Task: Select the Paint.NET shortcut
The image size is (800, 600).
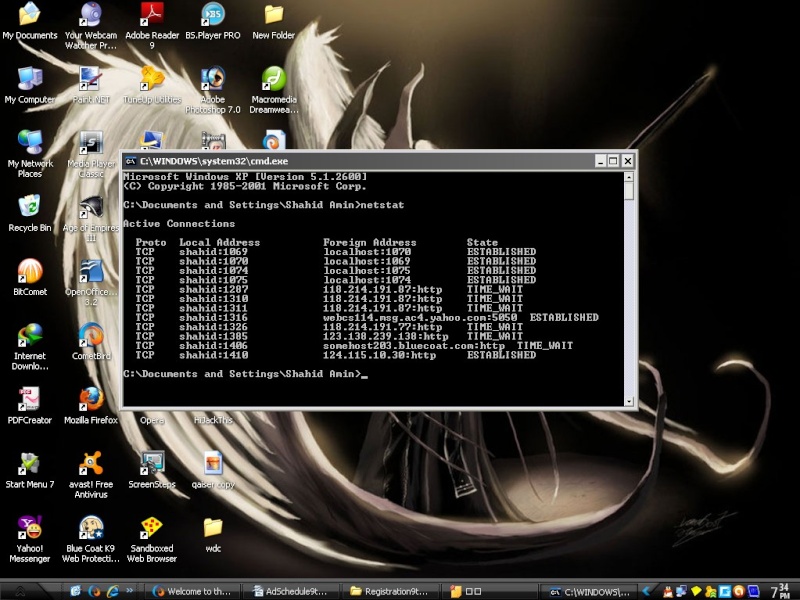Action: pyautogui.click(x=91, y=85)
